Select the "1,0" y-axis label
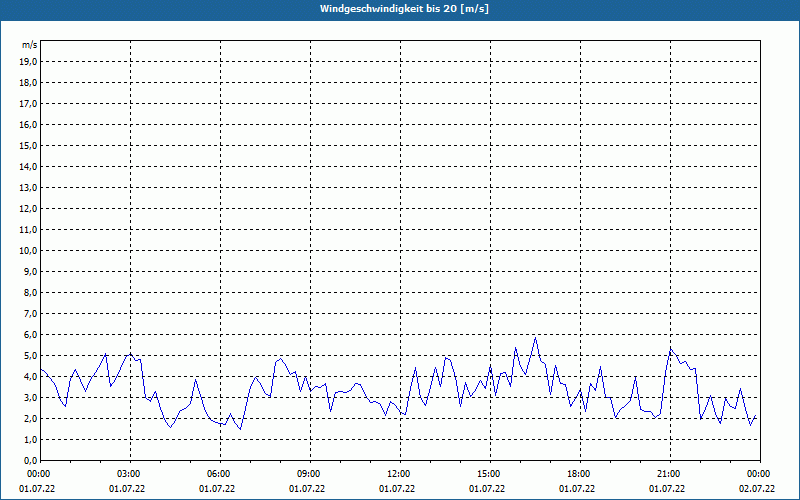The image size is (800, 500). (x=30, y=440)
